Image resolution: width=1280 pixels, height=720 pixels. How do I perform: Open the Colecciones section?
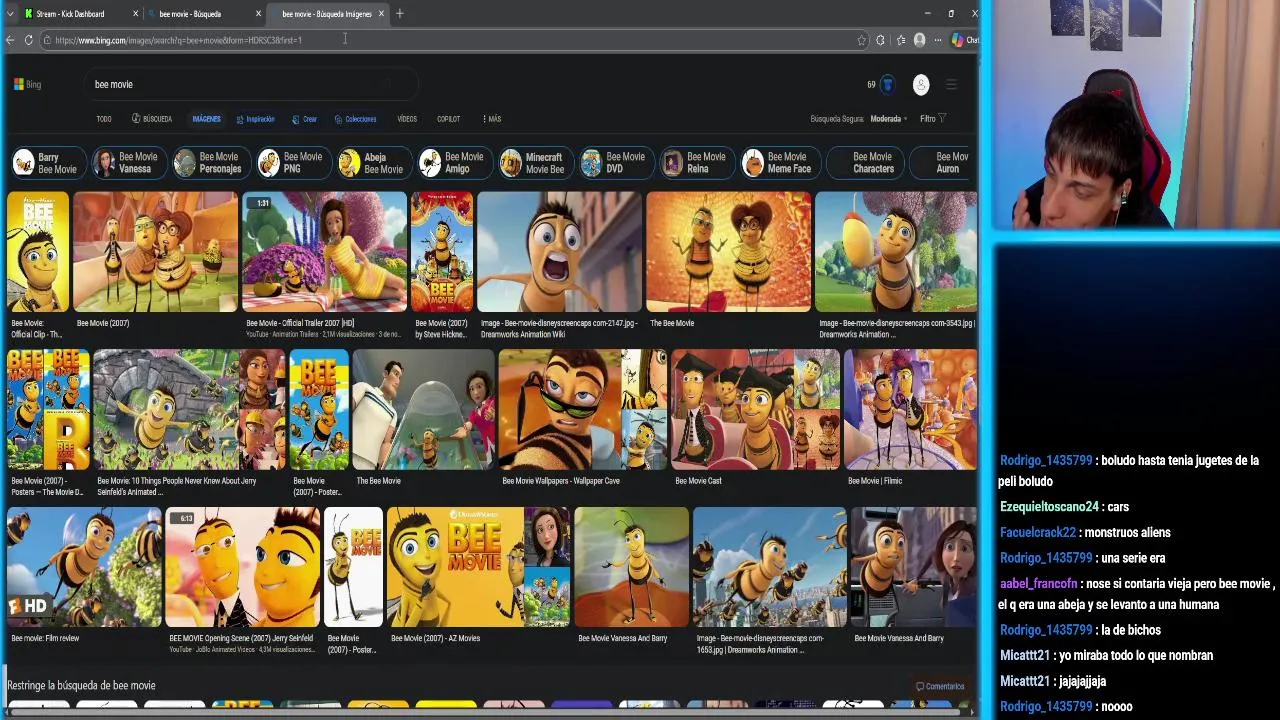point(355,119)
